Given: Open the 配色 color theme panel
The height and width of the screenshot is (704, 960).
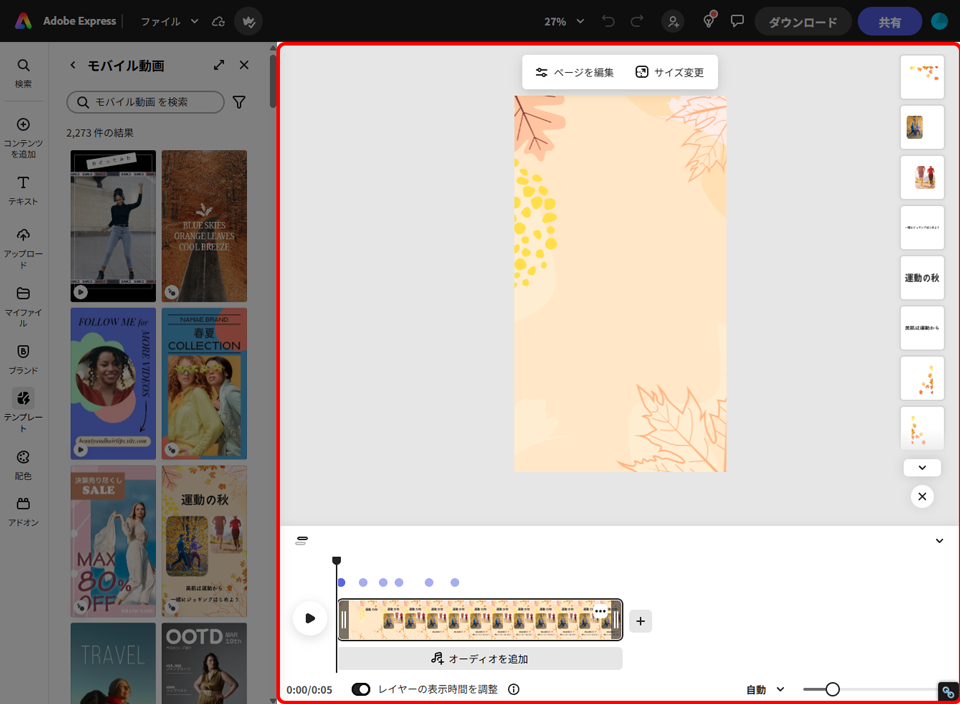Looking at the screenshot, I should (x=23, y=464).
